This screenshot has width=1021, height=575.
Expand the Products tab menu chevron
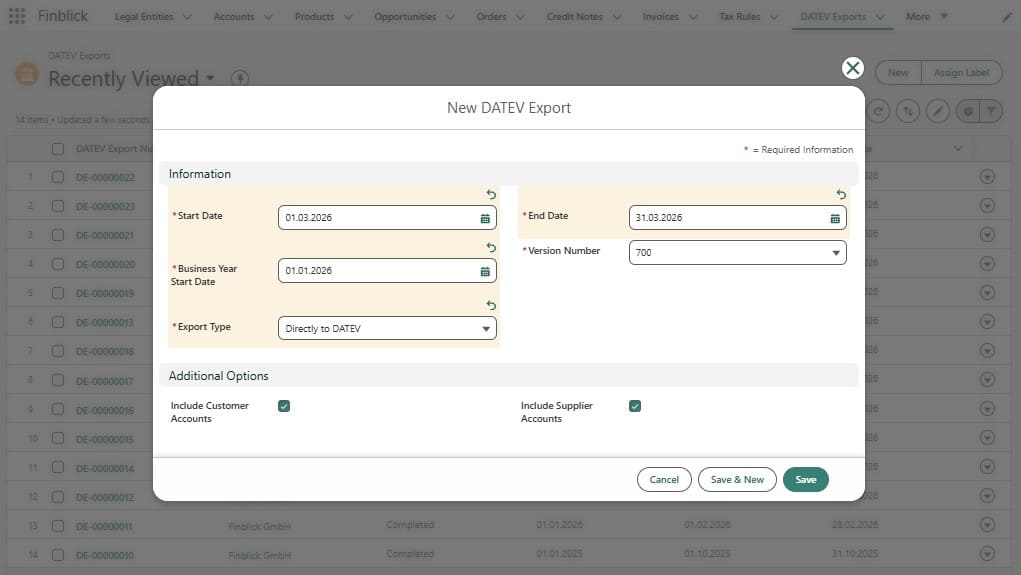point(348,17)
